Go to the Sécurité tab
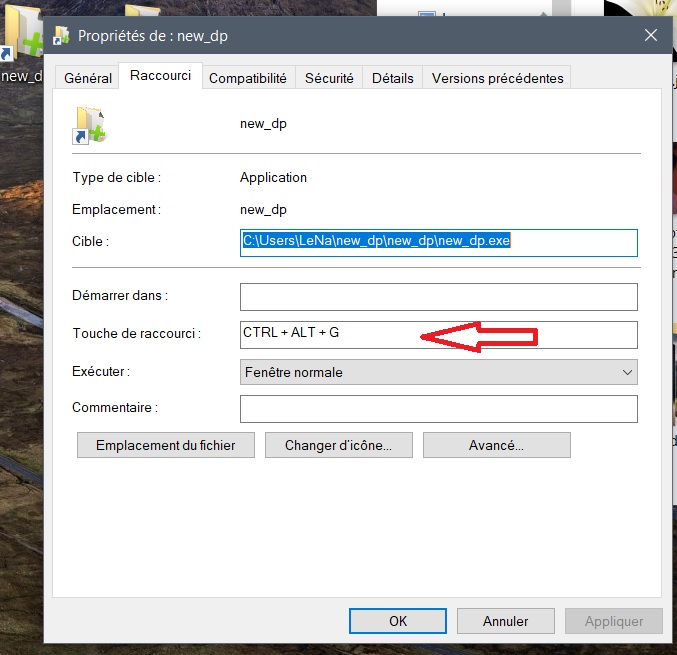This screenshot has width=677, height=655. [x=329, y=78]
